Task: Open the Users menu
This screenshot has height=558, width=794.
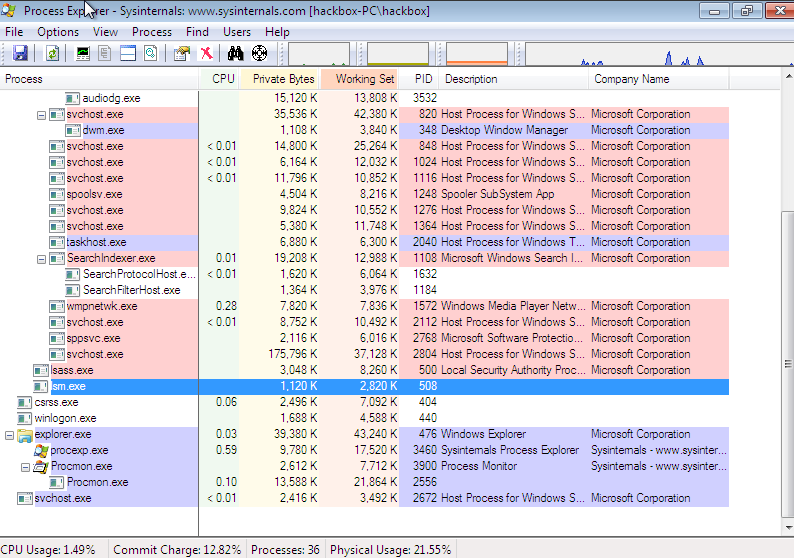Action: pos(237,32)
